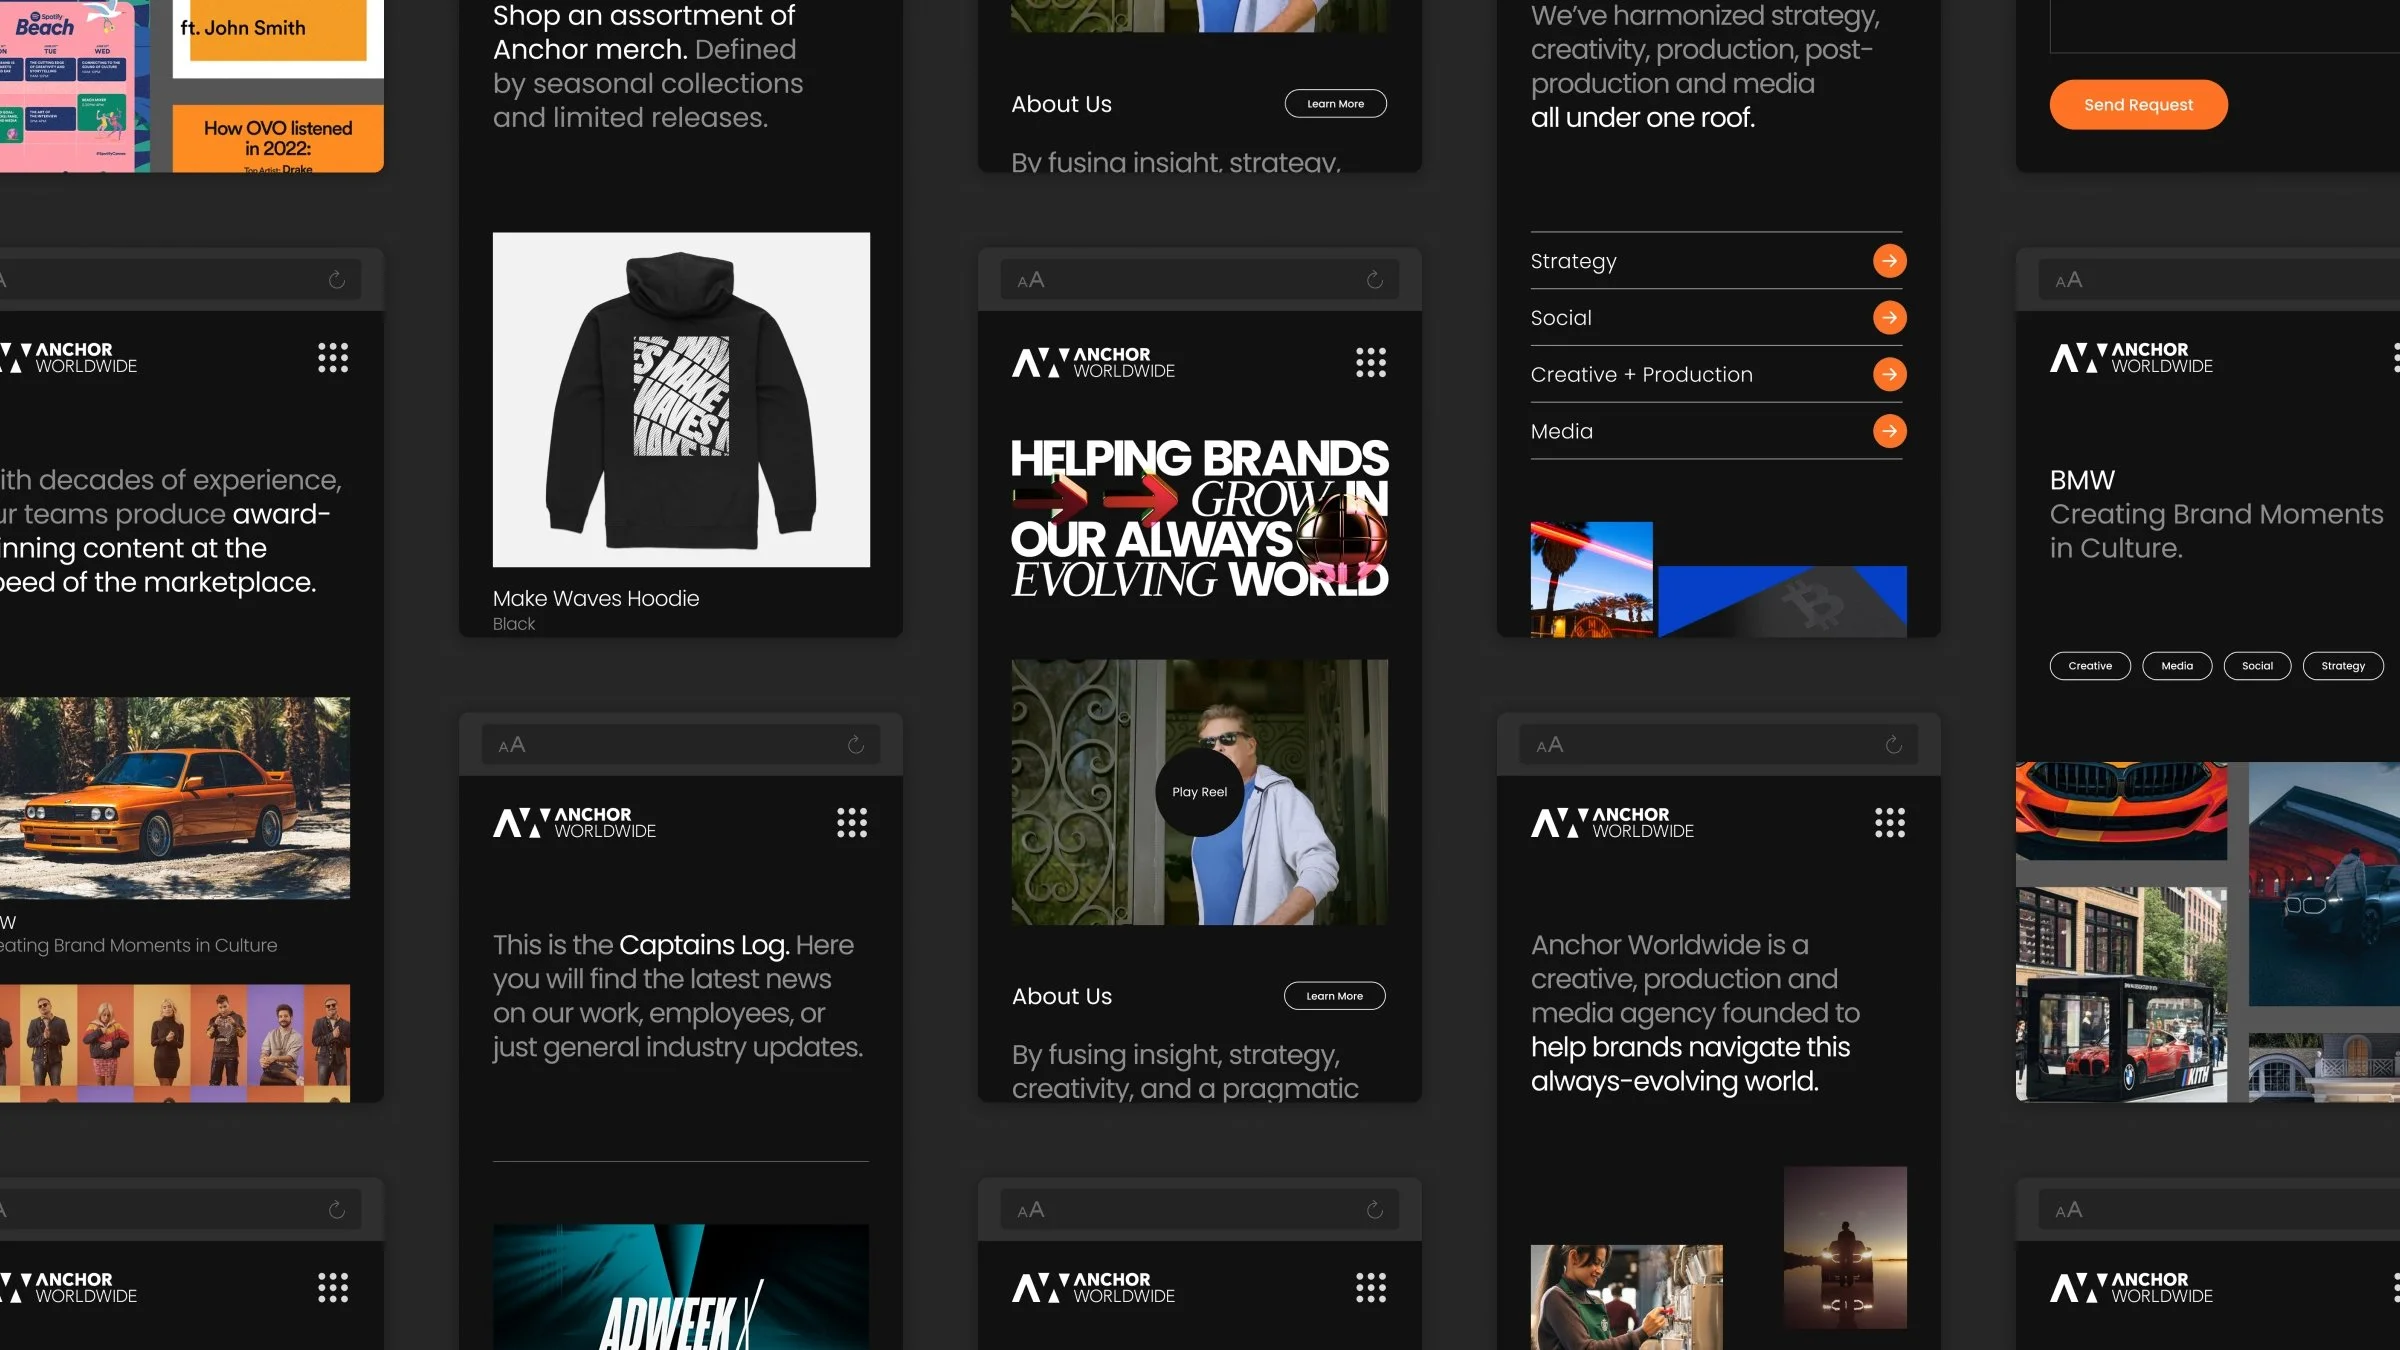This screenshot has width=2400, height=1350.
Task: Open dot-grid menu above Anchor Worldwide agency text
Action: (1889, 823)
